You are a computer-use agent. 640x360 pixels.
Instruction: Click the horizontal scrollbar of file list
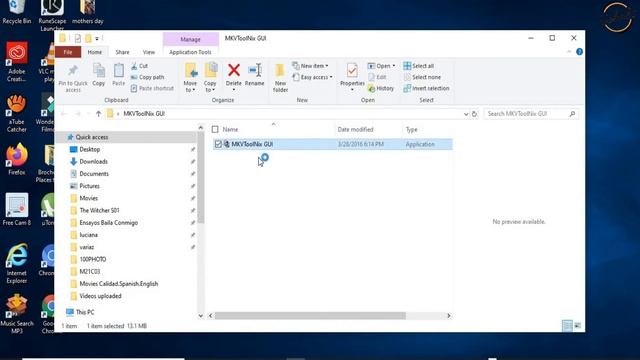310,316
